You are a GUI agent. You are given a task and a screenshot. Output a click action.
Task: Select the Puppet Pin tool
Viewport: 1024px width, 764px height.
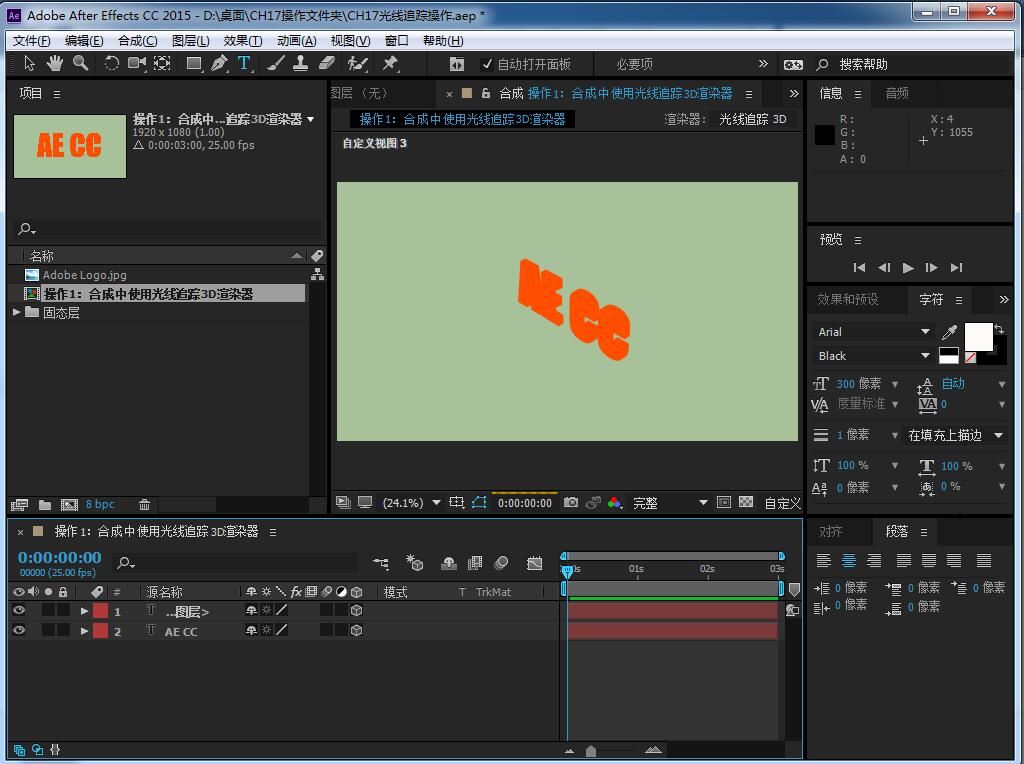click(x=390, y=63)
